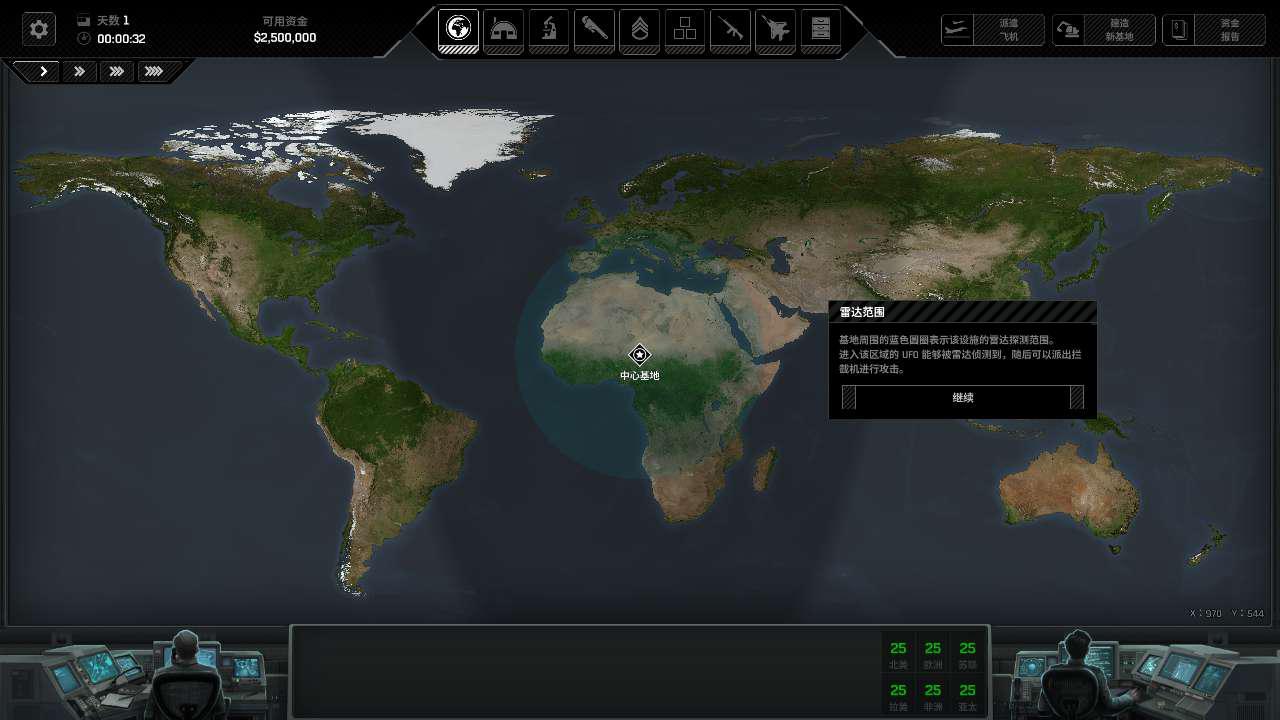Open the stores boxes screen
The height and width of the screenshot is (720, 1280).
click(685, 29)
